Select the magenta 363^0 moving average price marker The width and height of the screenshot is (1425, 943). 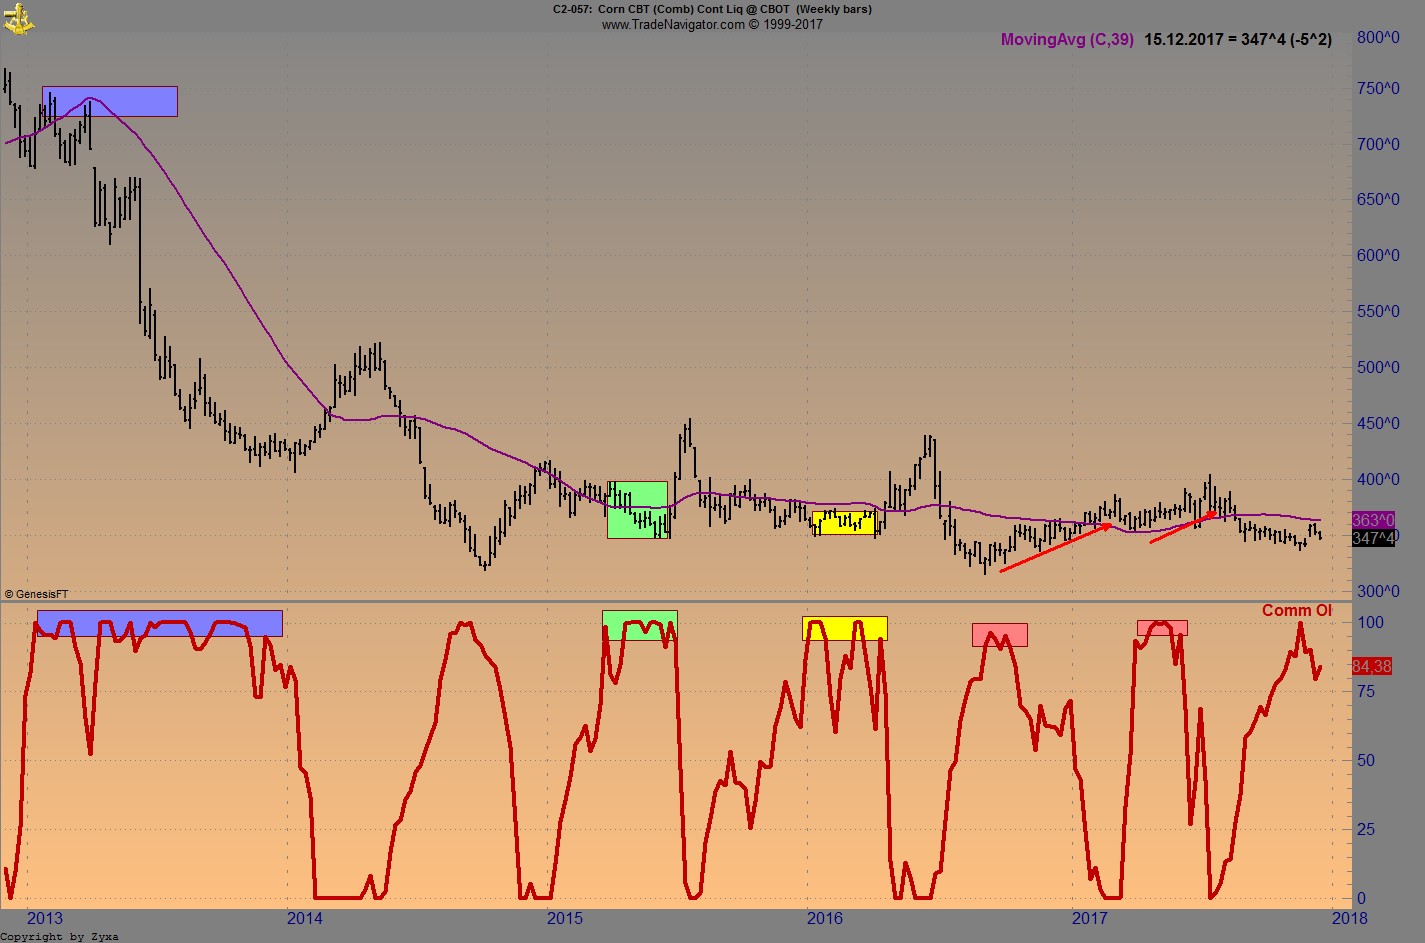pyautogui.click(x=1371, y=520)
